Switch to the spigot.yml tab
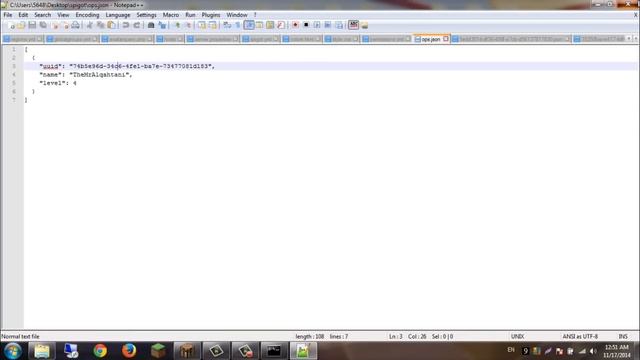The height and width of the screenshot is (360, 640). point(260,39)
